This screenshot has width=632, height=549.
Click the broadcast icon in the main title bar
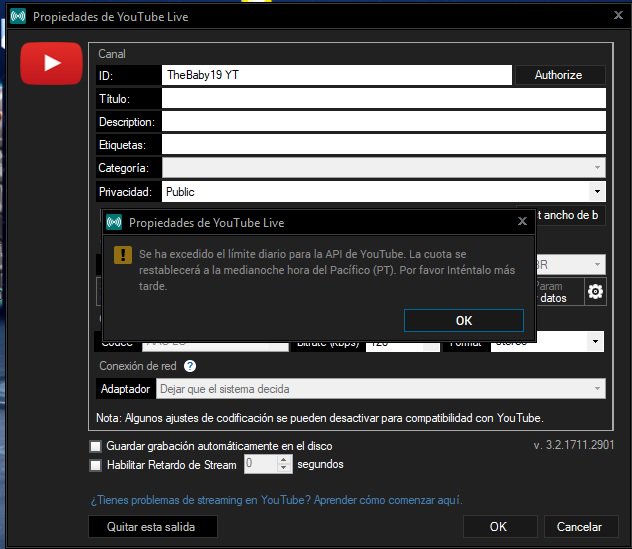coord(18,17)
